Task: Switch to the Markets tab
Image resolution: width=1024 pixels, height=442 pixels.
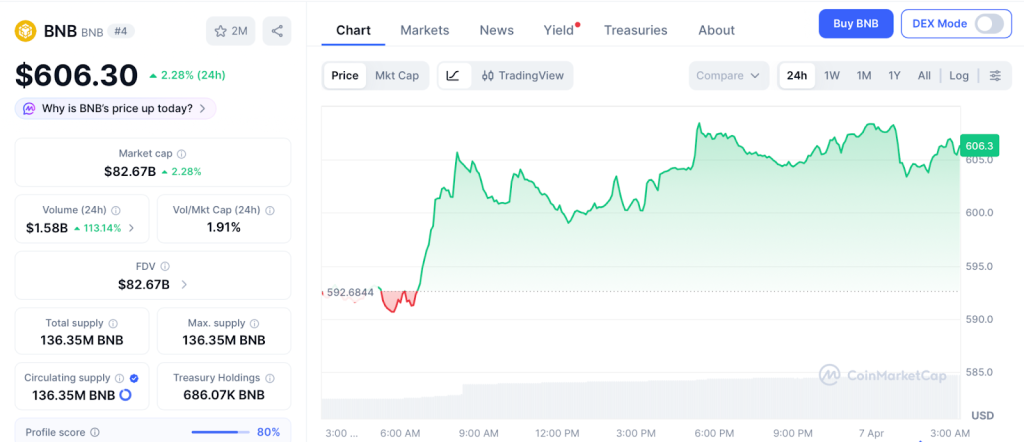Action: (425, 30)
